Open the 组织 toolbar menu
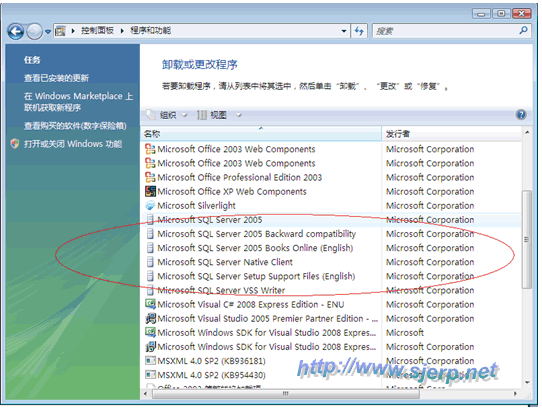 click(x=167, y=115)
